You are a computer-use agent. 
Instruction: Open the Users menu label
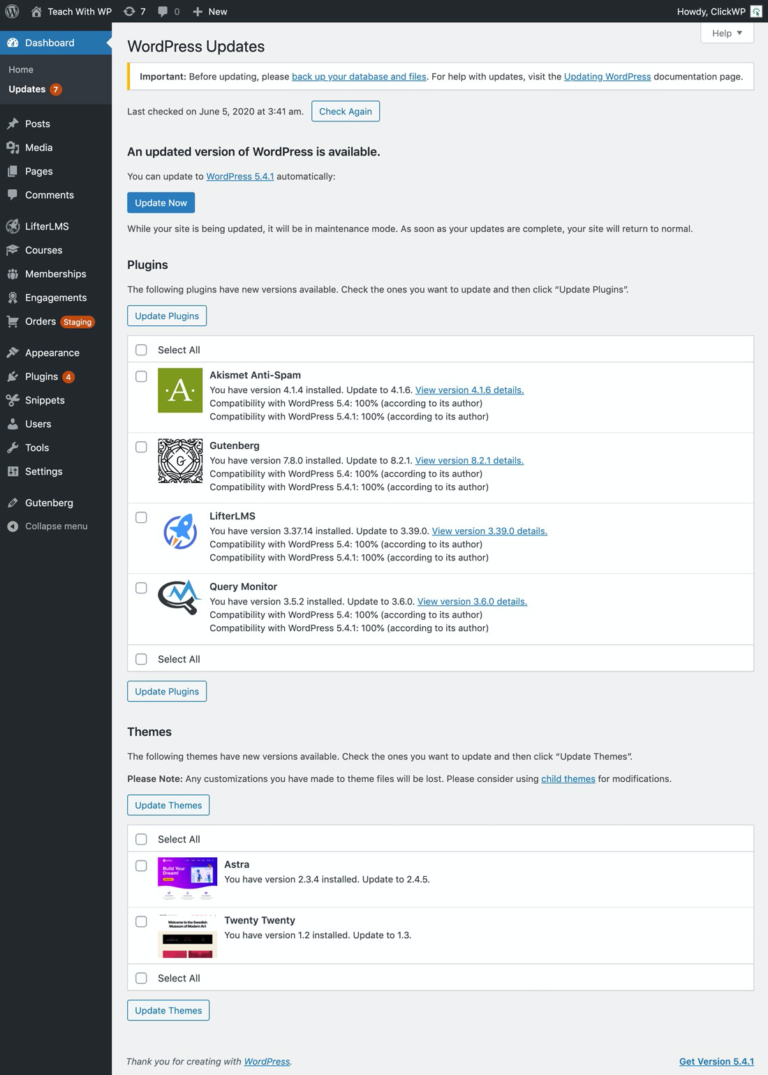38,424
